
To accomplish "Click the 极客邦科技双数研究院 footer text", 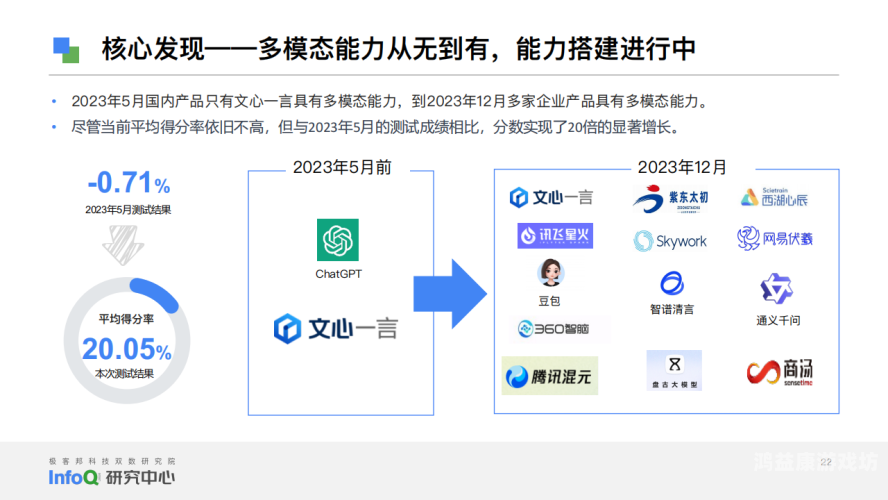I will pos(112,461).
